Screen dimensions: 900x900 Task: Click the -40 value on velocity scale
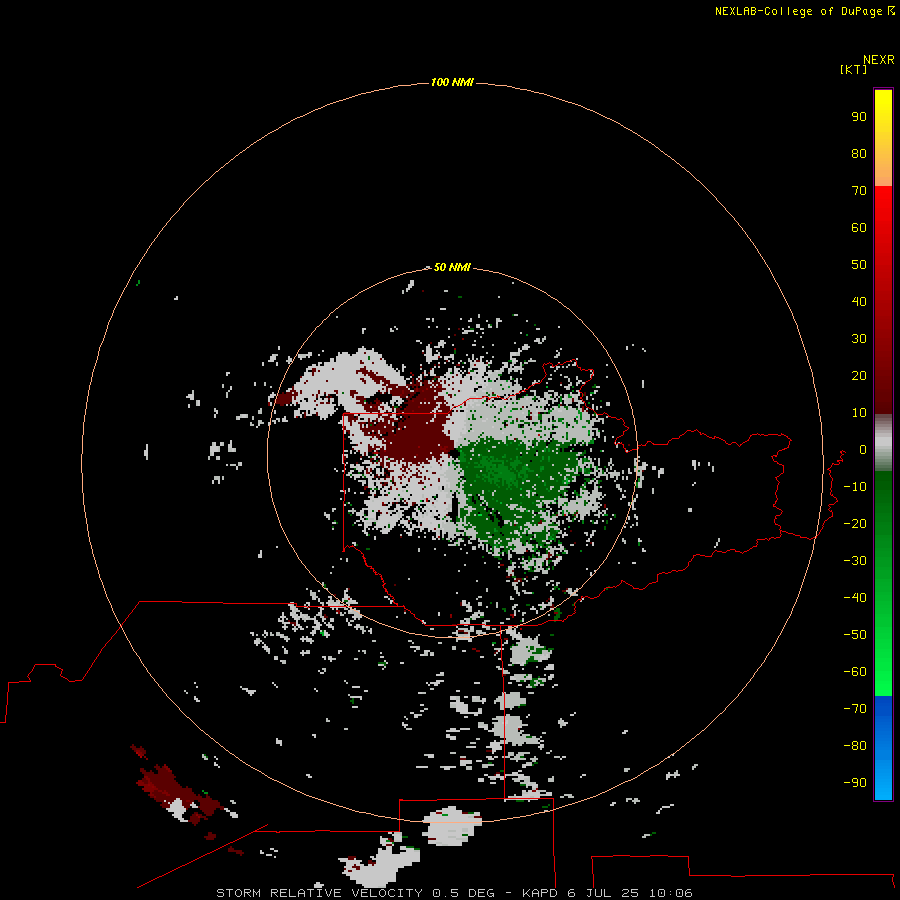(x=855, y=598)
